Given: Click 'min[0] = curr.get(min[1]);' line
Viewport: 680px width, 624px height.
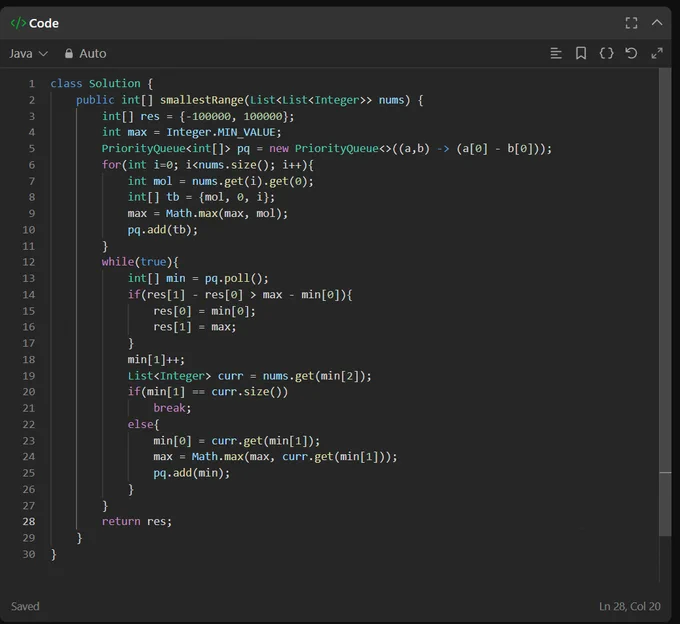Looking at the screenshot, I should [x=236, y=441].
